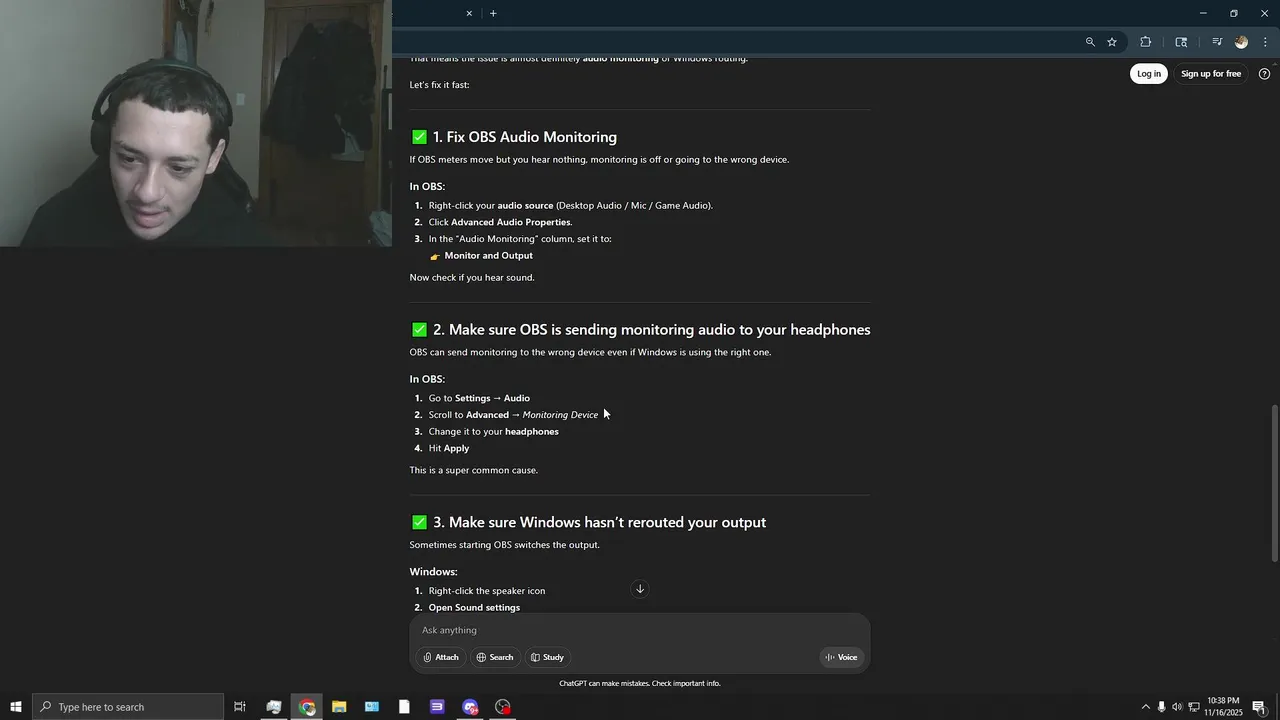Click Sign up for free

click(x=1211, y=73)
